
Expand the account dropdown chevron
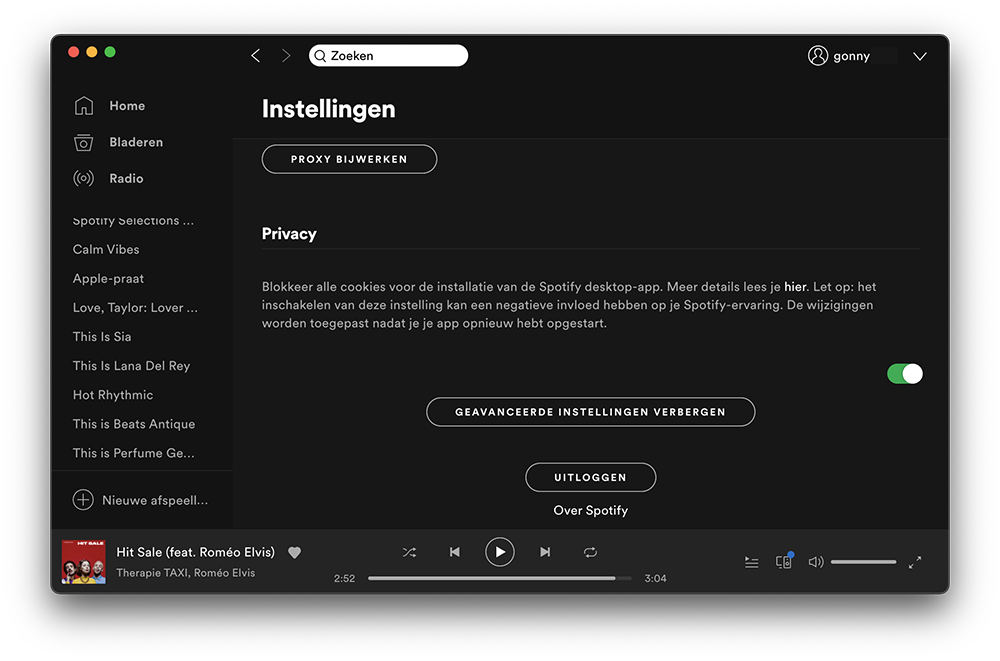tap(919, 57)
